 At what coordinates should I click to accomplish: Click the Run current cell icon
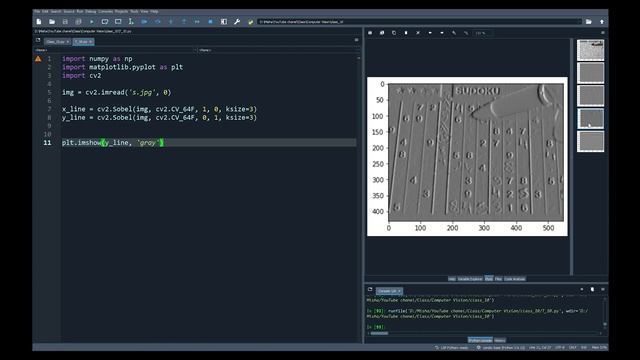(105, 22)
